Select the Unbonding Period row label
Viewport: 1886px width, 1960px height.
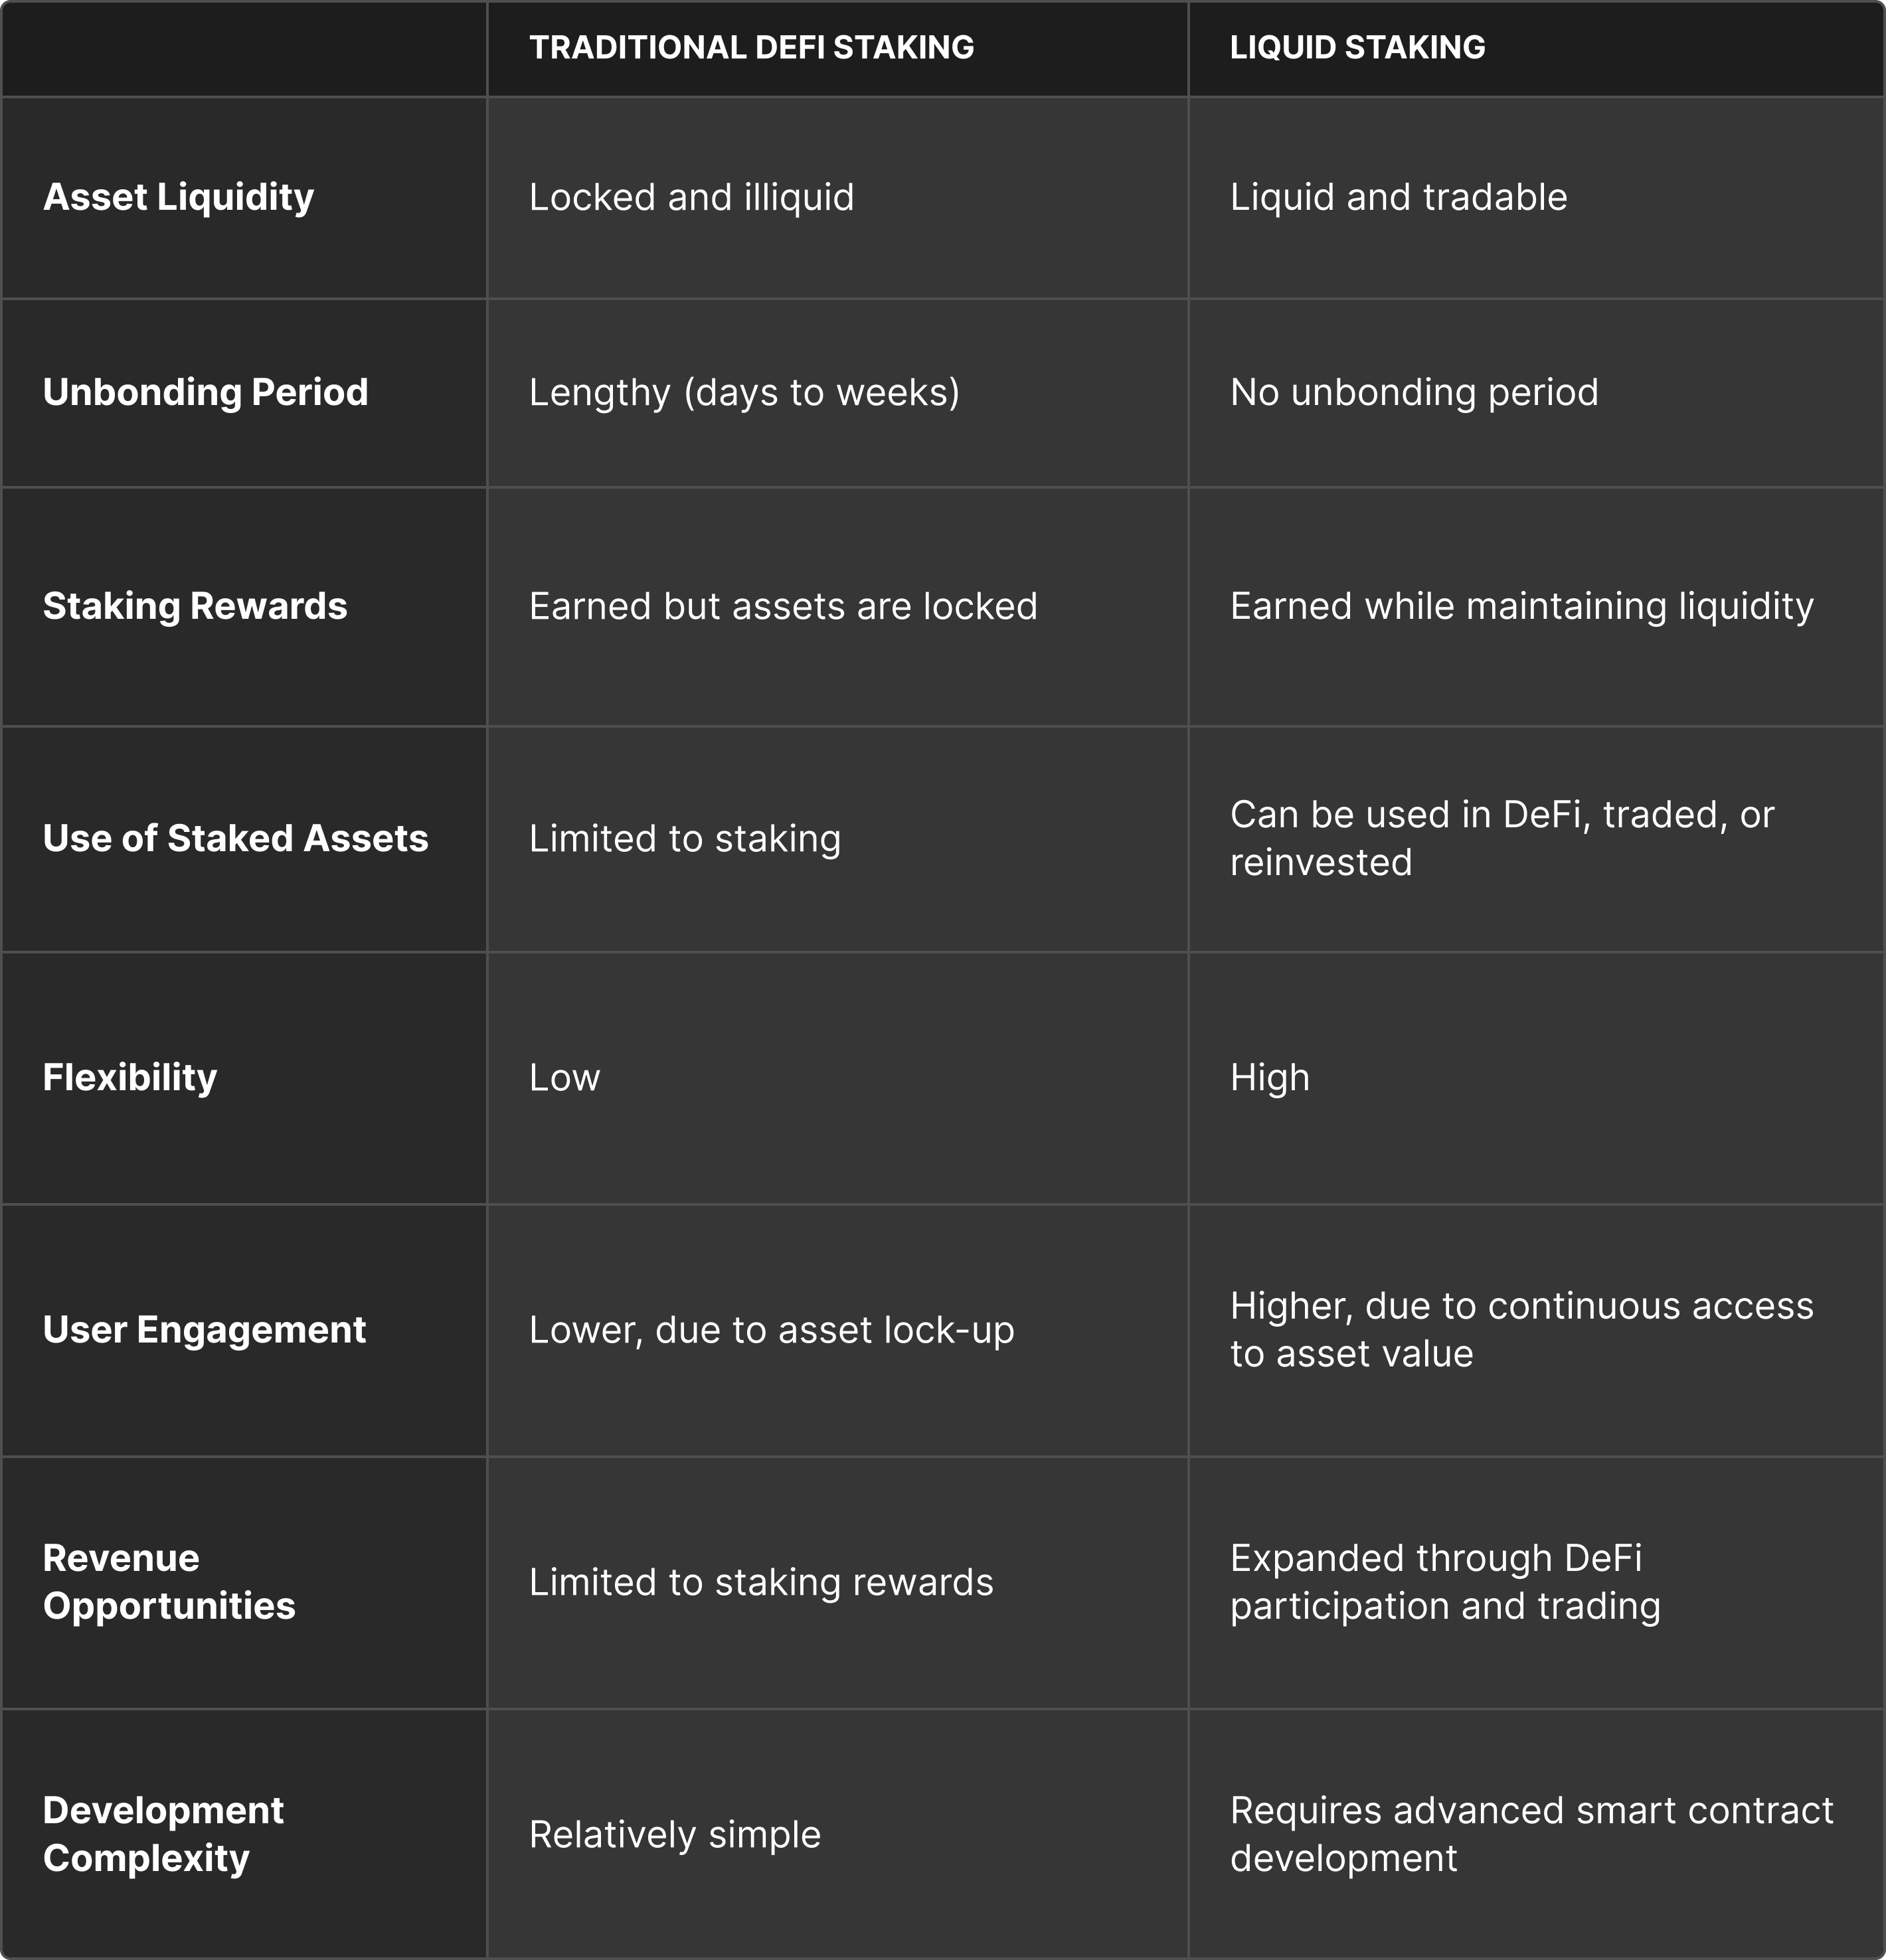tap(205, 392)
